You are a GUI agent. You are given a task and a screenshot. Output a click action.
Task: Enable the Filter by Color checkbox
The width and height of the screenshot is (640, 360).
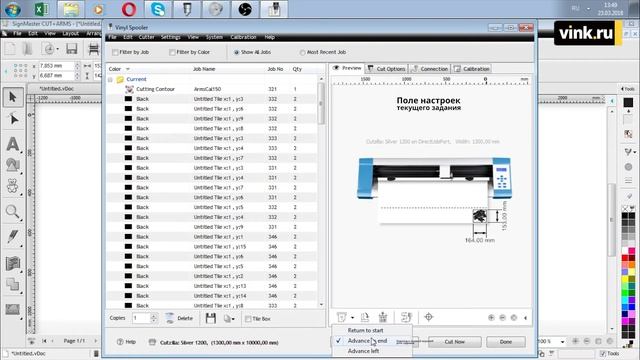(x=172, y=52)
